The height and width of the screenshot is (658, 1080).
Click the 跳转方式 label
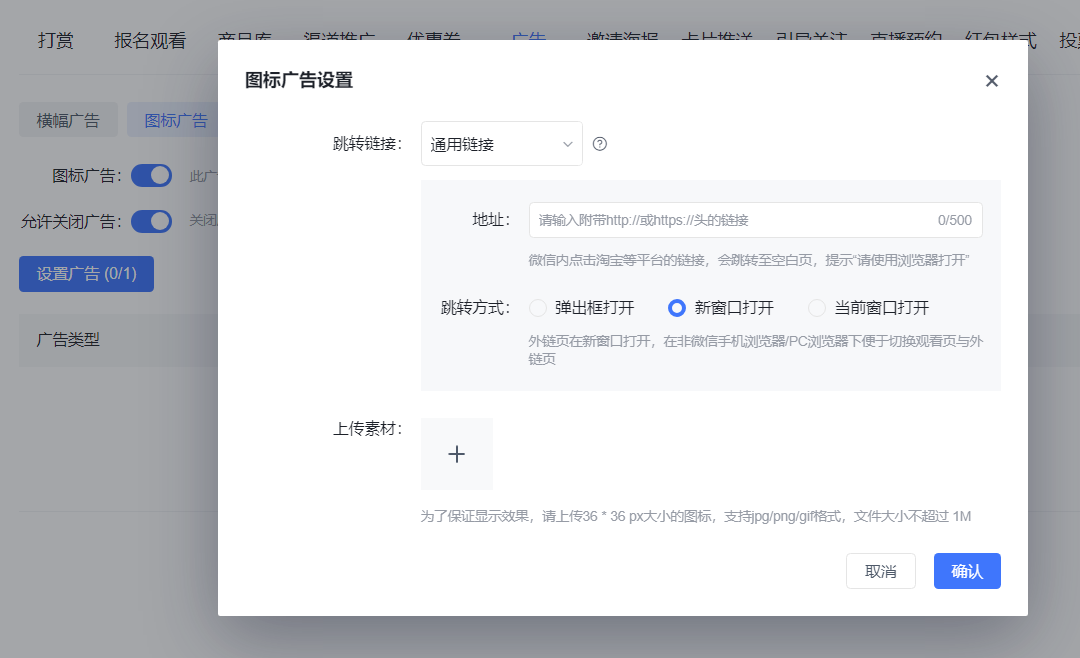point(475,308)
